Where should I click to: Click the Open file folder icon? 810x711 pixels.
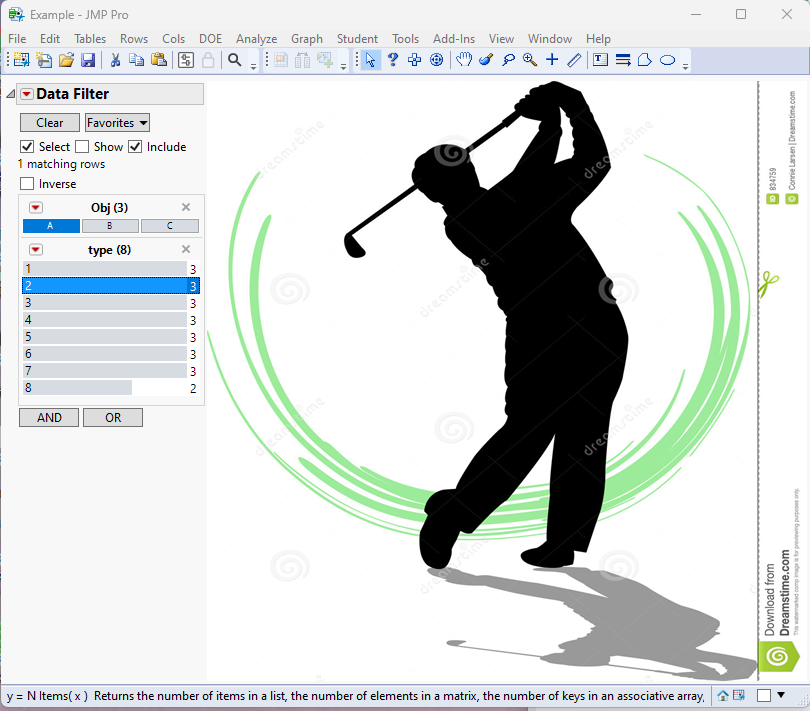pyautogui.click(x=66, y=60)
